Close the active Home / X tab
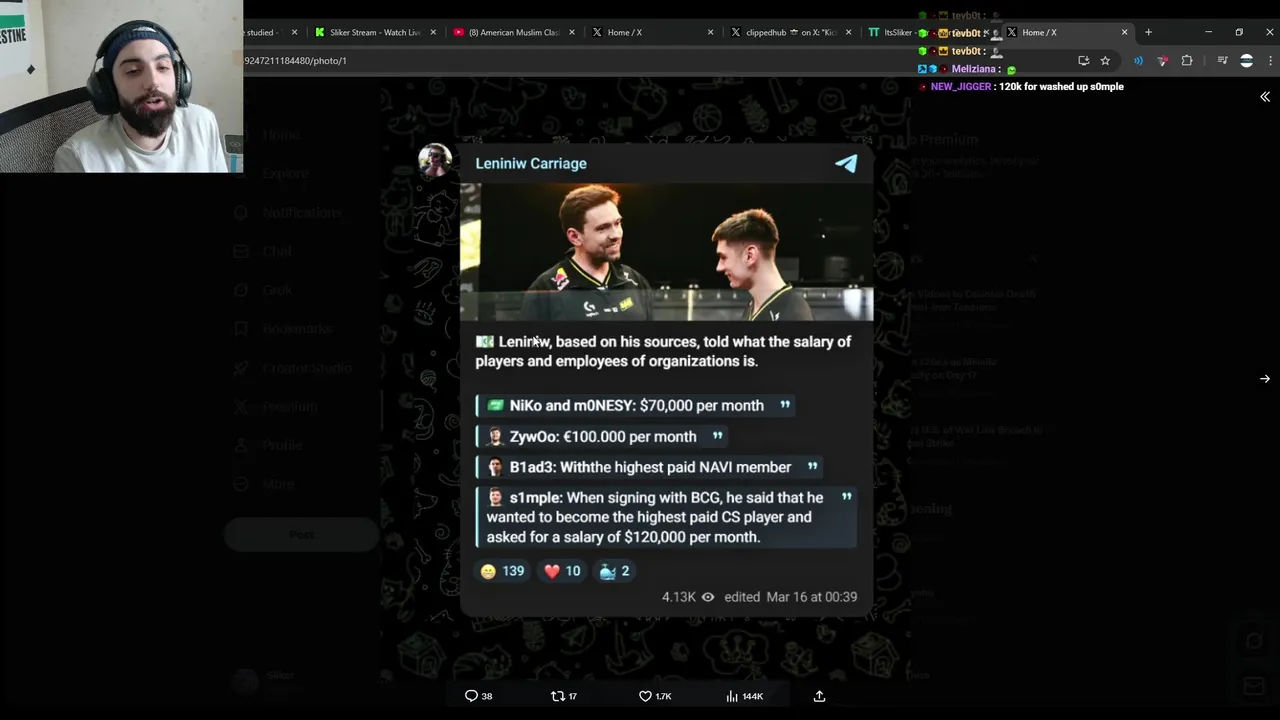Screen dimensions: 1280x720 (1124, 32)
